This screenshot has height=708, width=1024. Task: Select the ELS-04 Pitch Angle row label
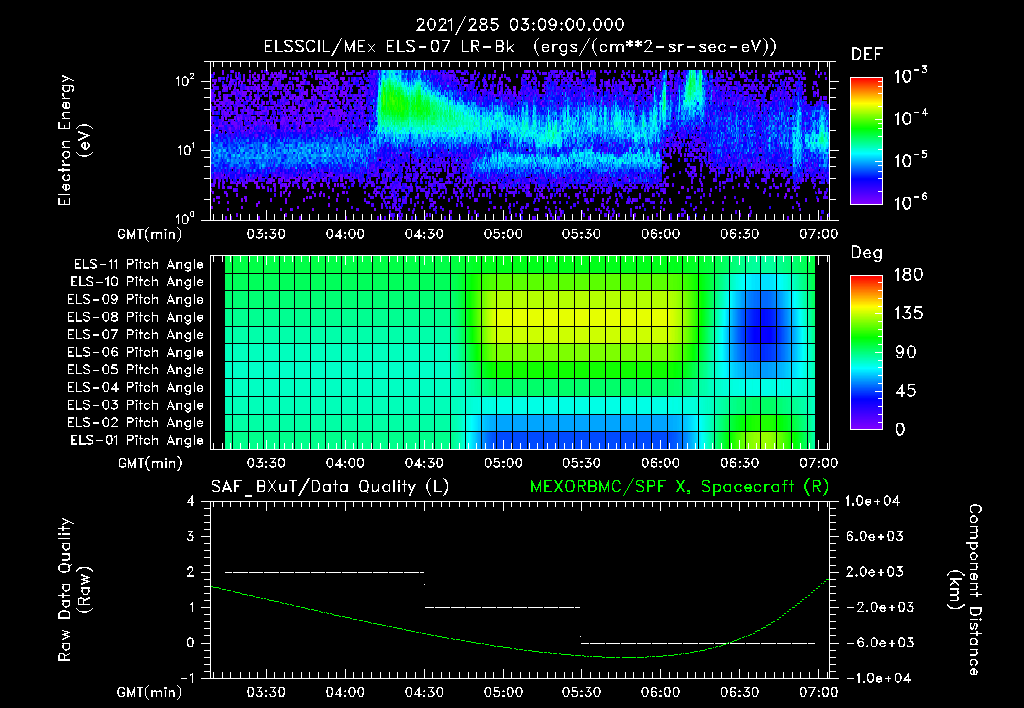click(136, 388)
